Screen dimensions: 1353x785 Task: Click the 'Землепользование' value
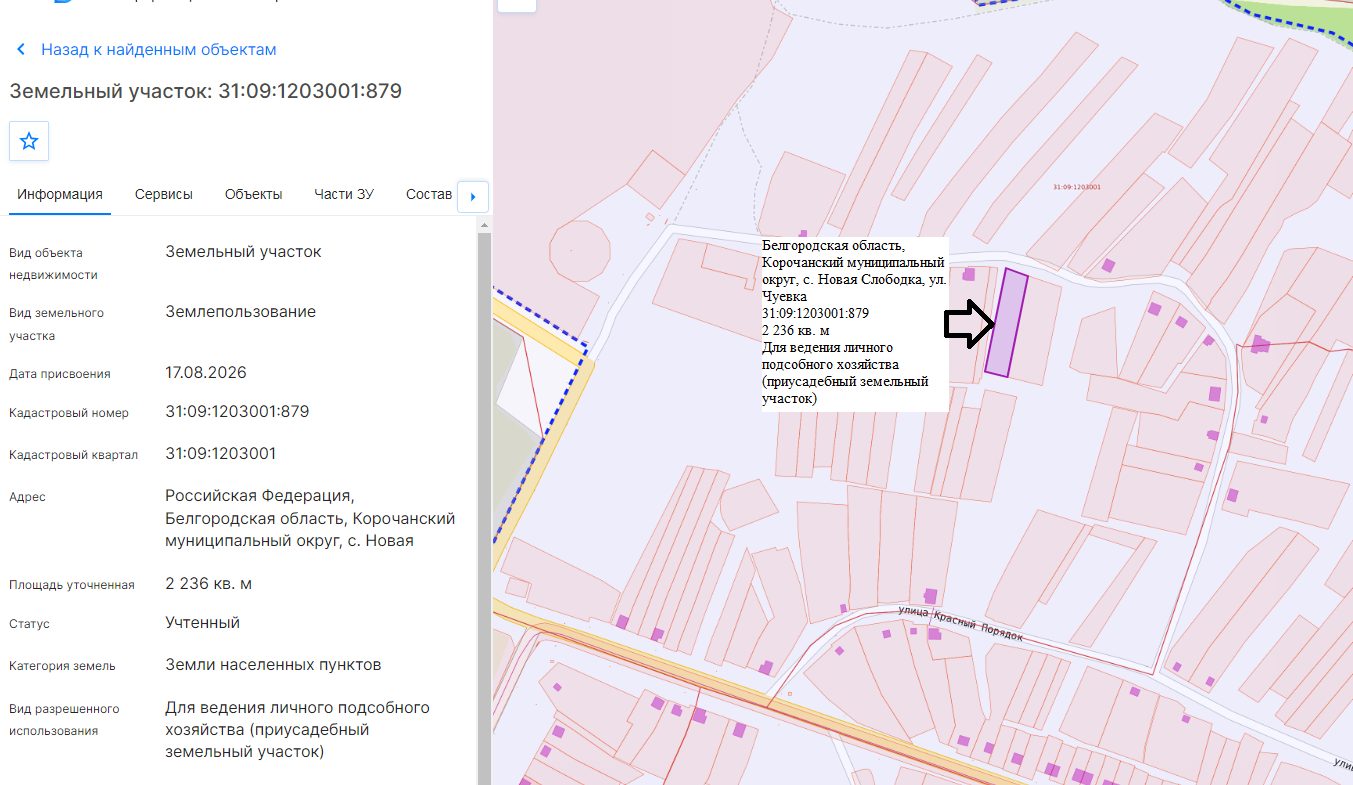tap(240, 311)
